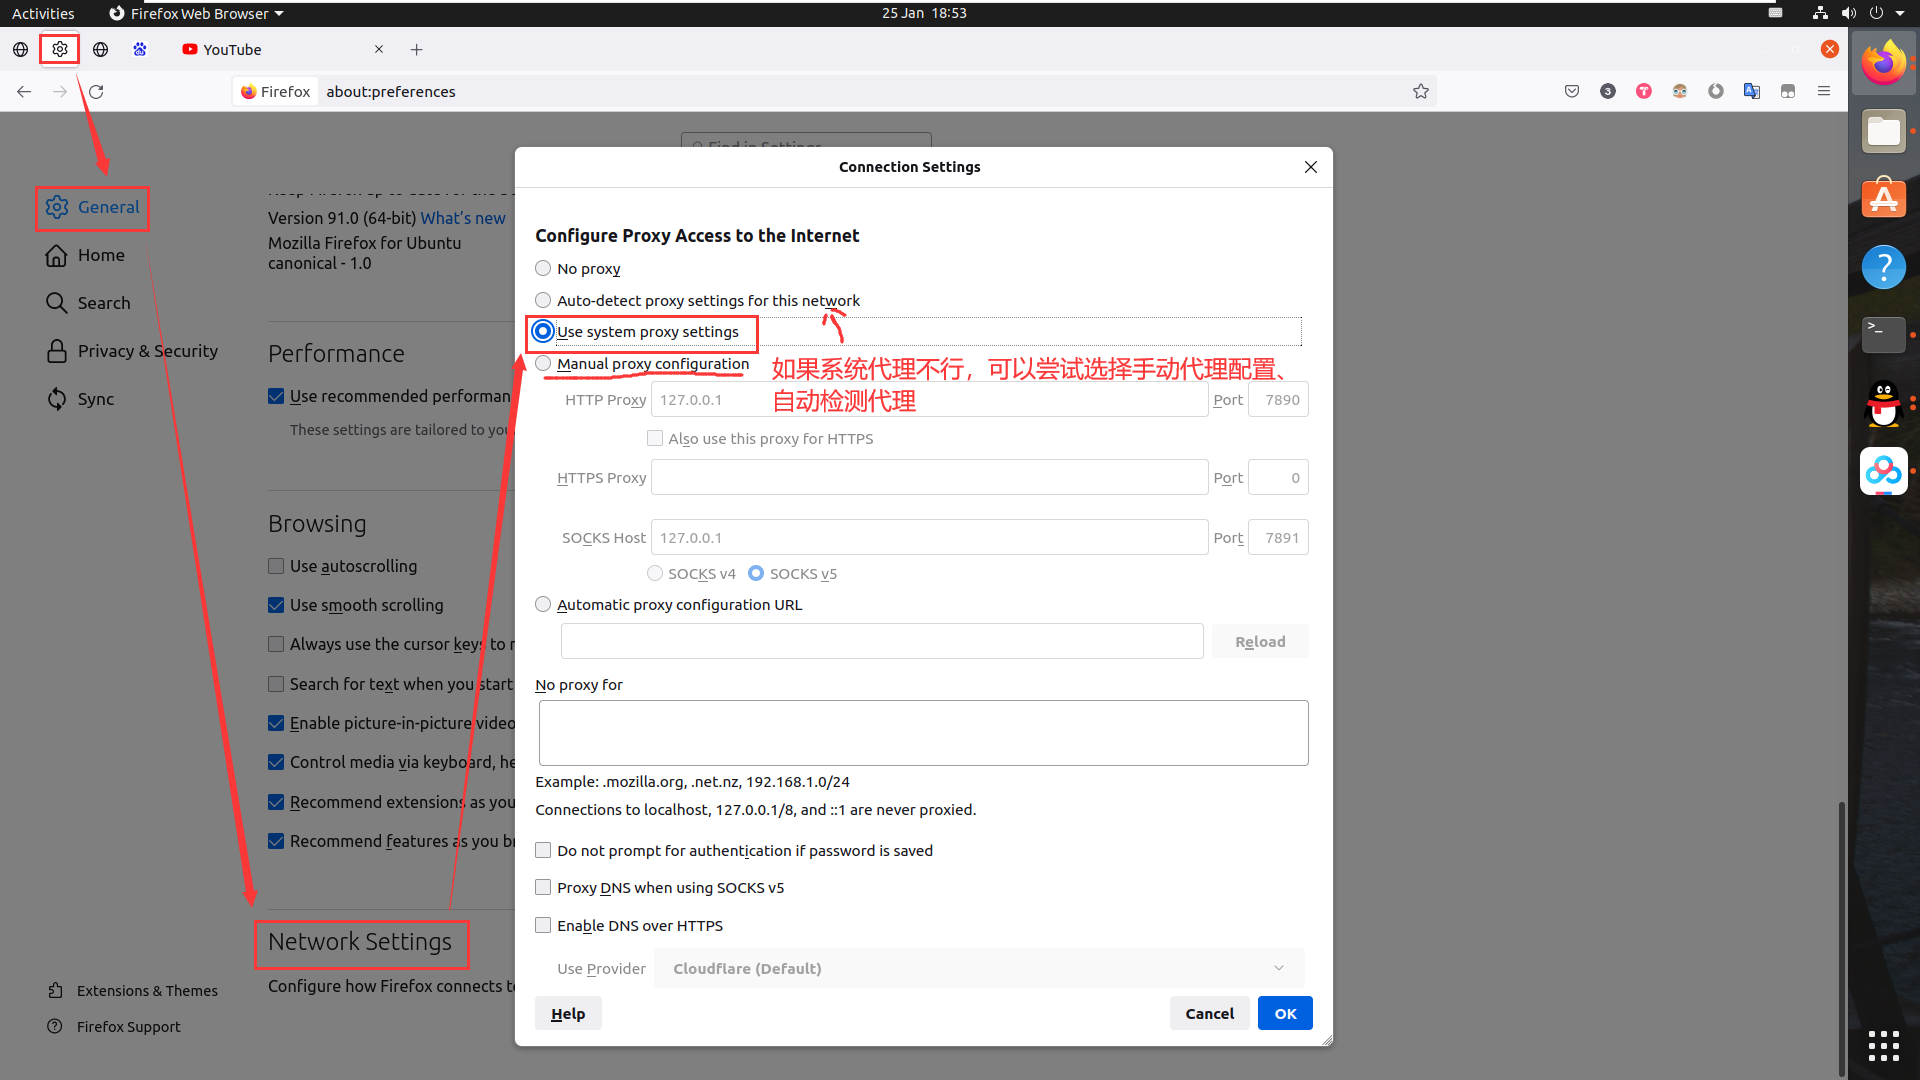1920x1080 pixels.
Task: Open the Firefox Web Browser app menu dropdown
Action: 197,13
